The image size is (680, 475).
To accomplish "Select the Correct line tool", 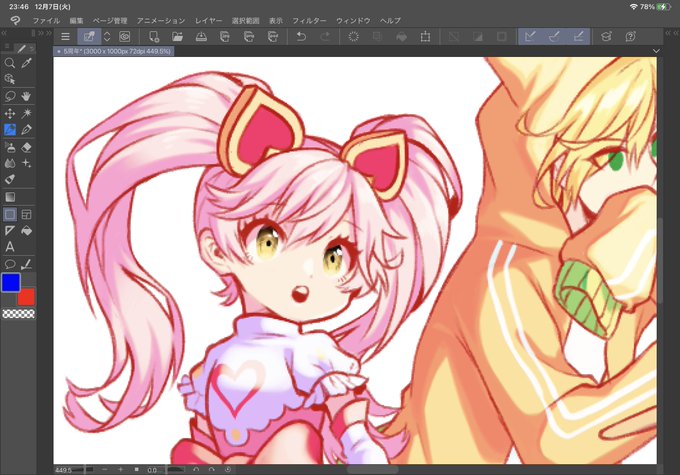I will 26,264.
